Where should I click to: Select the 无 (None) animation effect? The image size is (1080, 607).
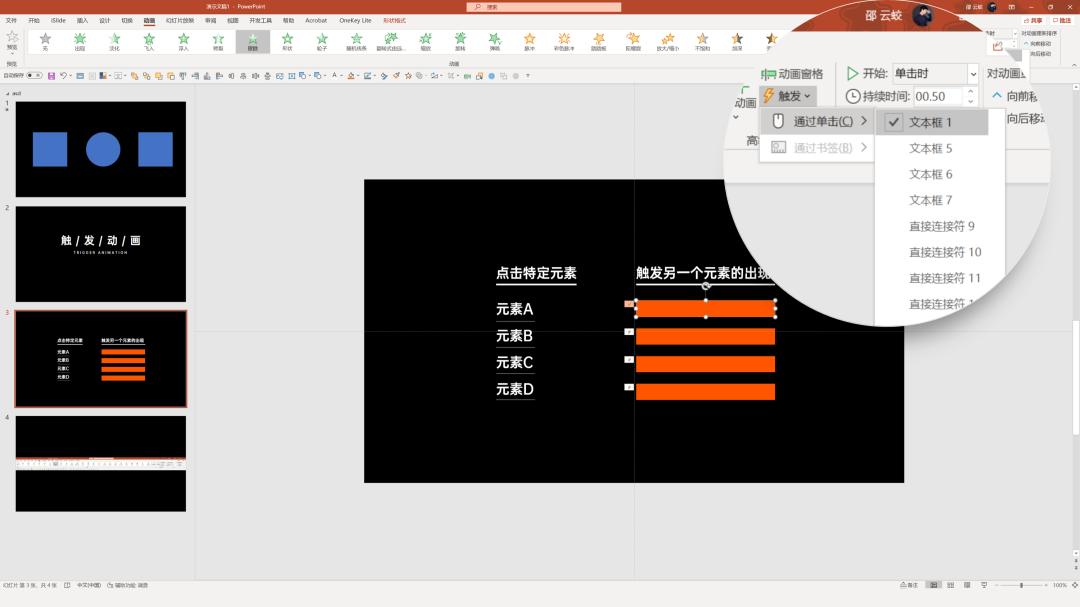45,41
